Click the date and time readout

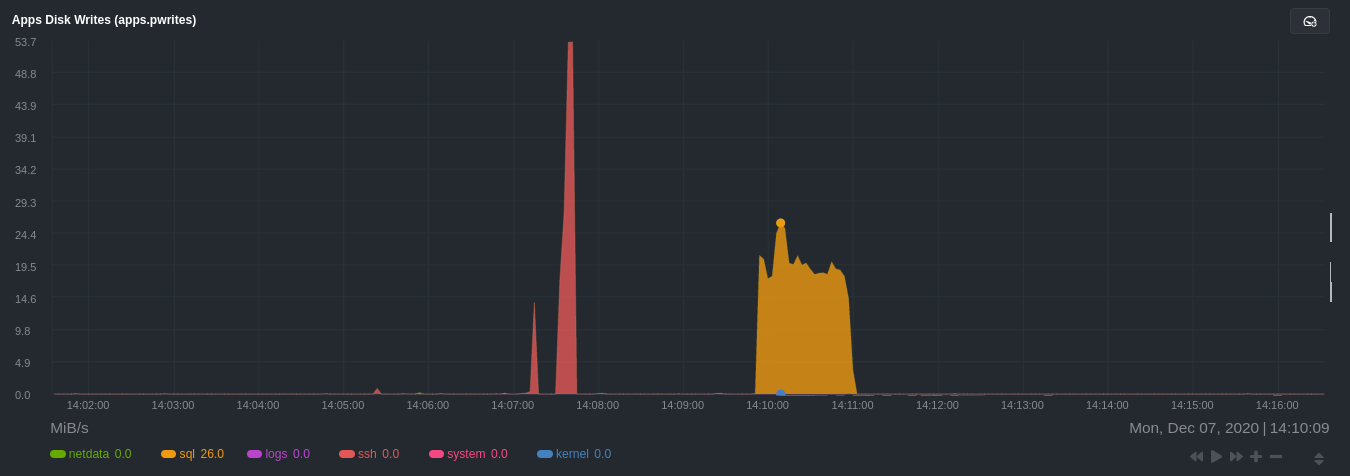(1229, 428)
